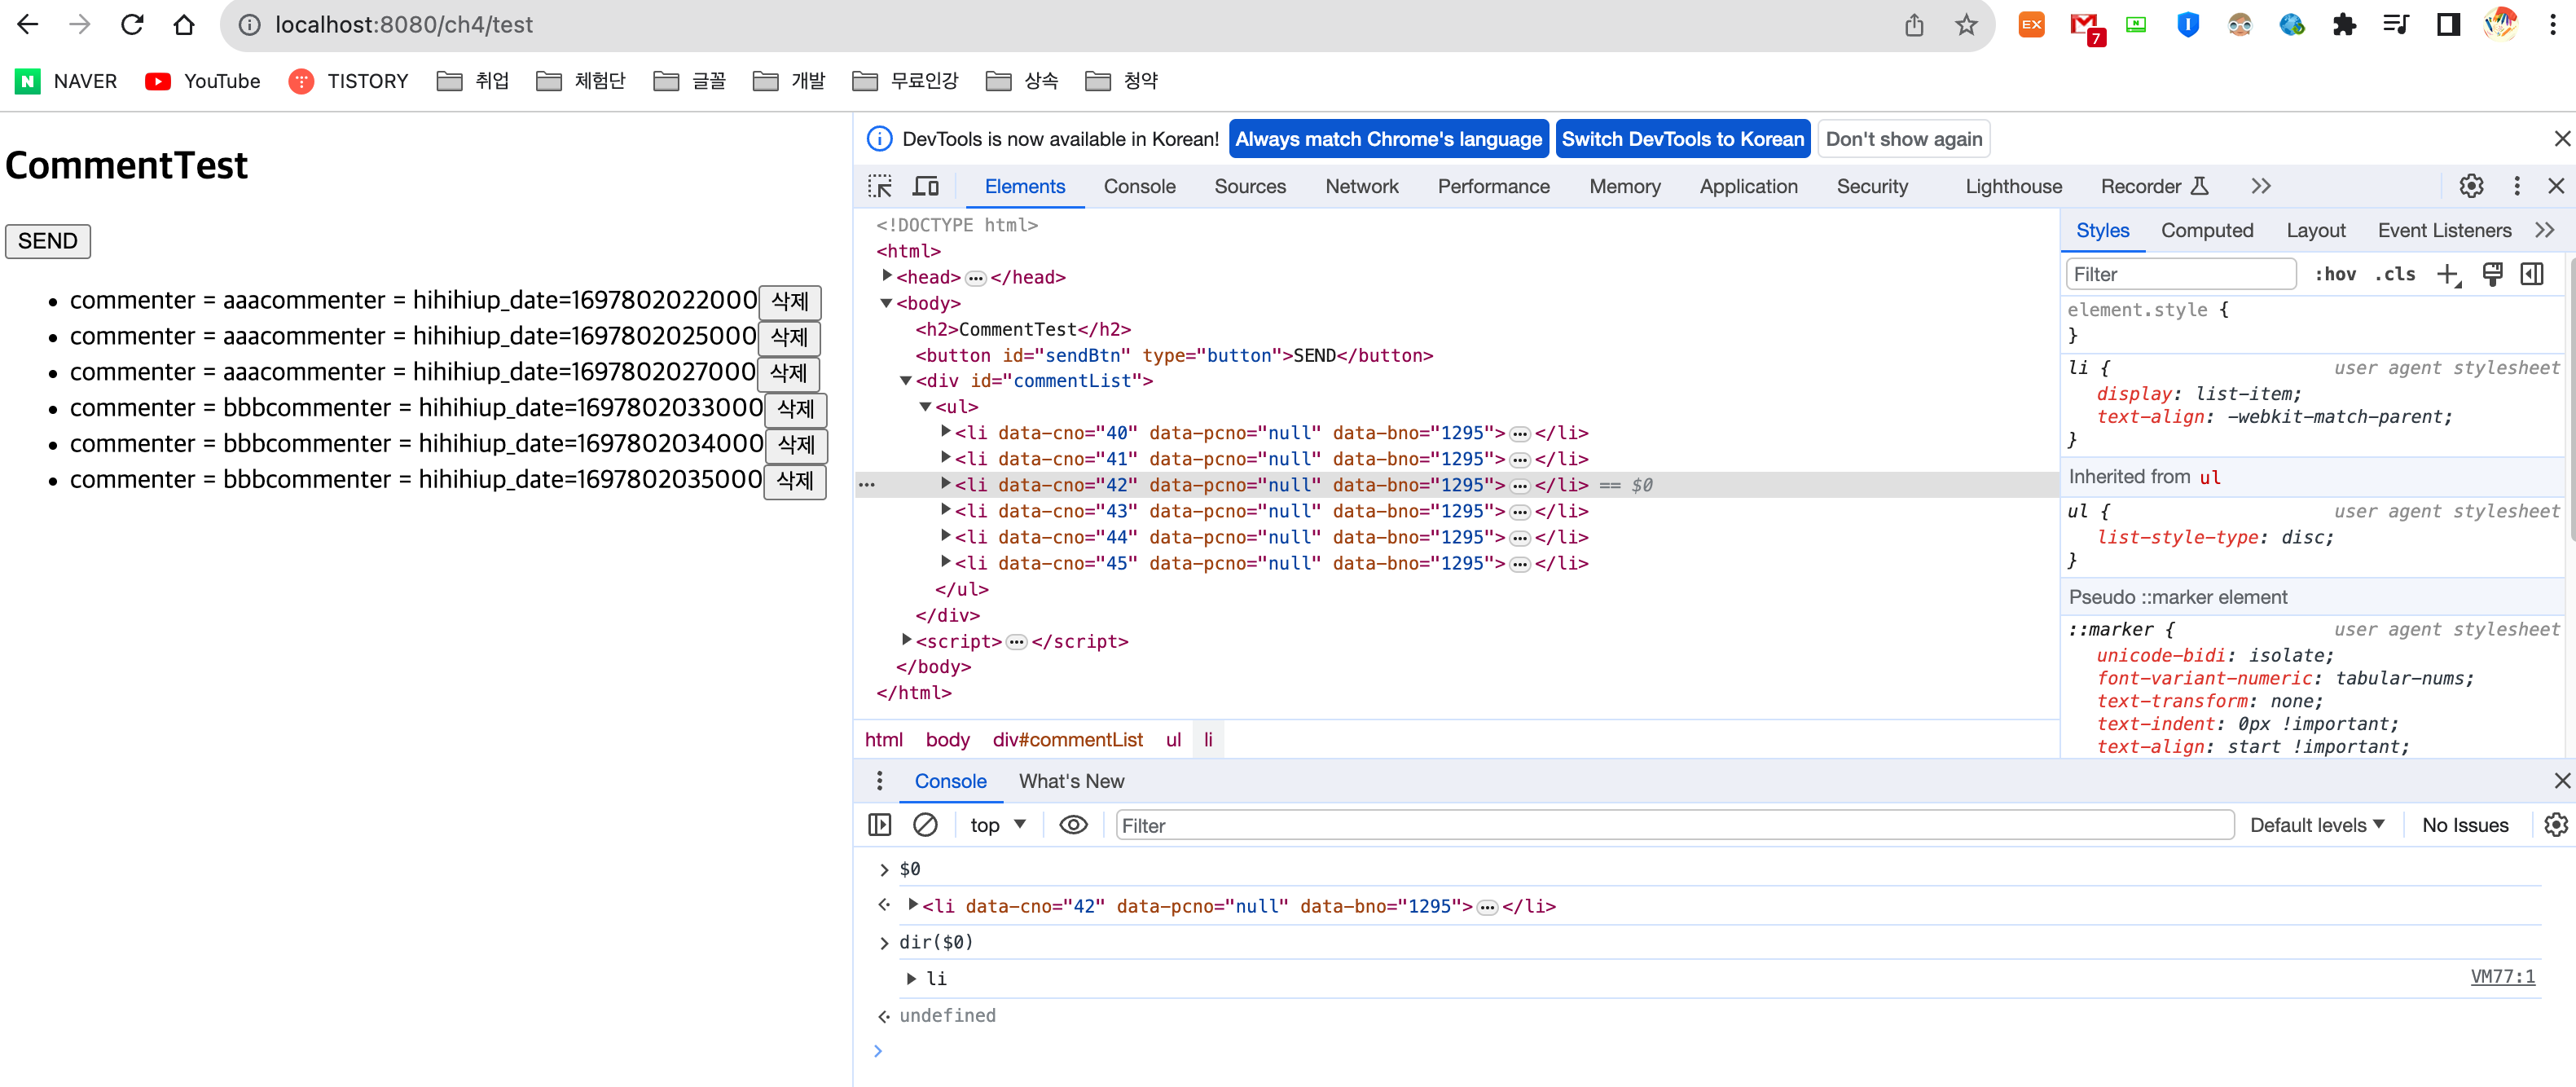Click the SEND button on page

[x=47, y=241]
